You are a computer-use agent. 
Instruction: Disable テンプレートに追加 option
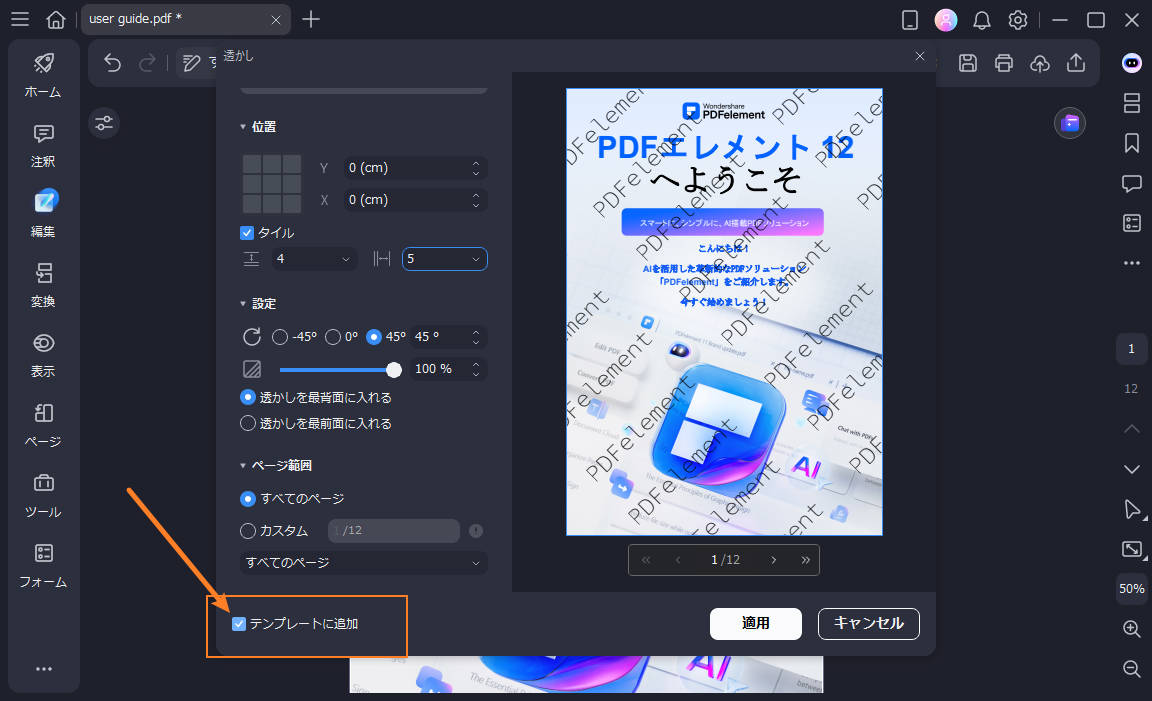(238, 623)
